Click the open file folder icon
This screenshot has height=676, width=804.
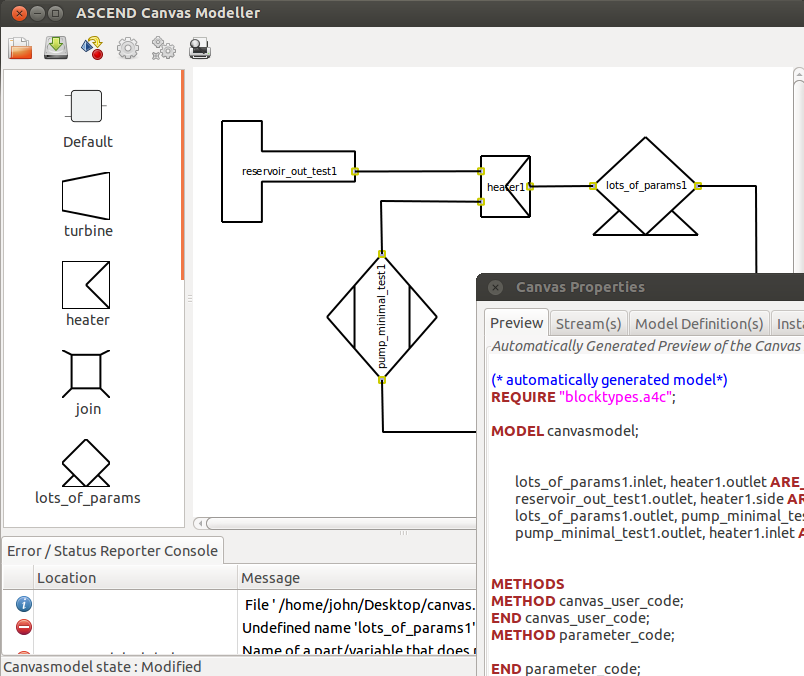[21, 47]
